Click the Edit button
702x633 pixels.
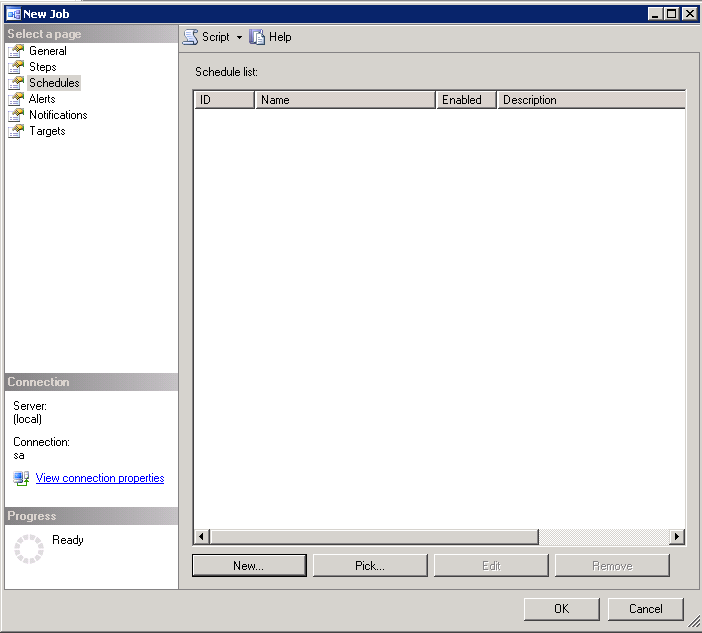pyautogui.click(x=491, y=566)
